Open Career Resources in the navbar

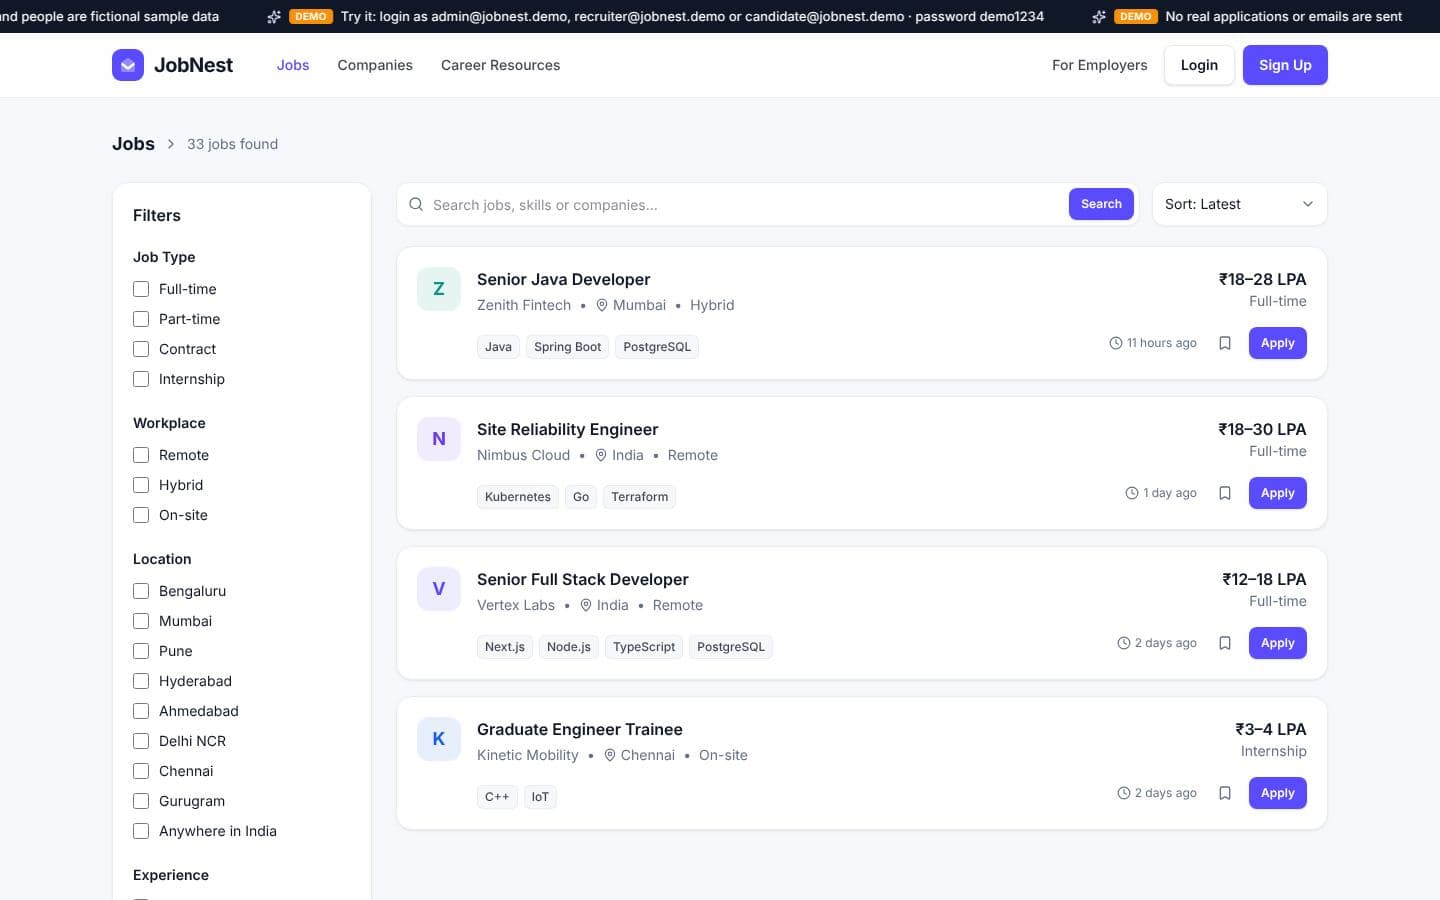(500, 65)
